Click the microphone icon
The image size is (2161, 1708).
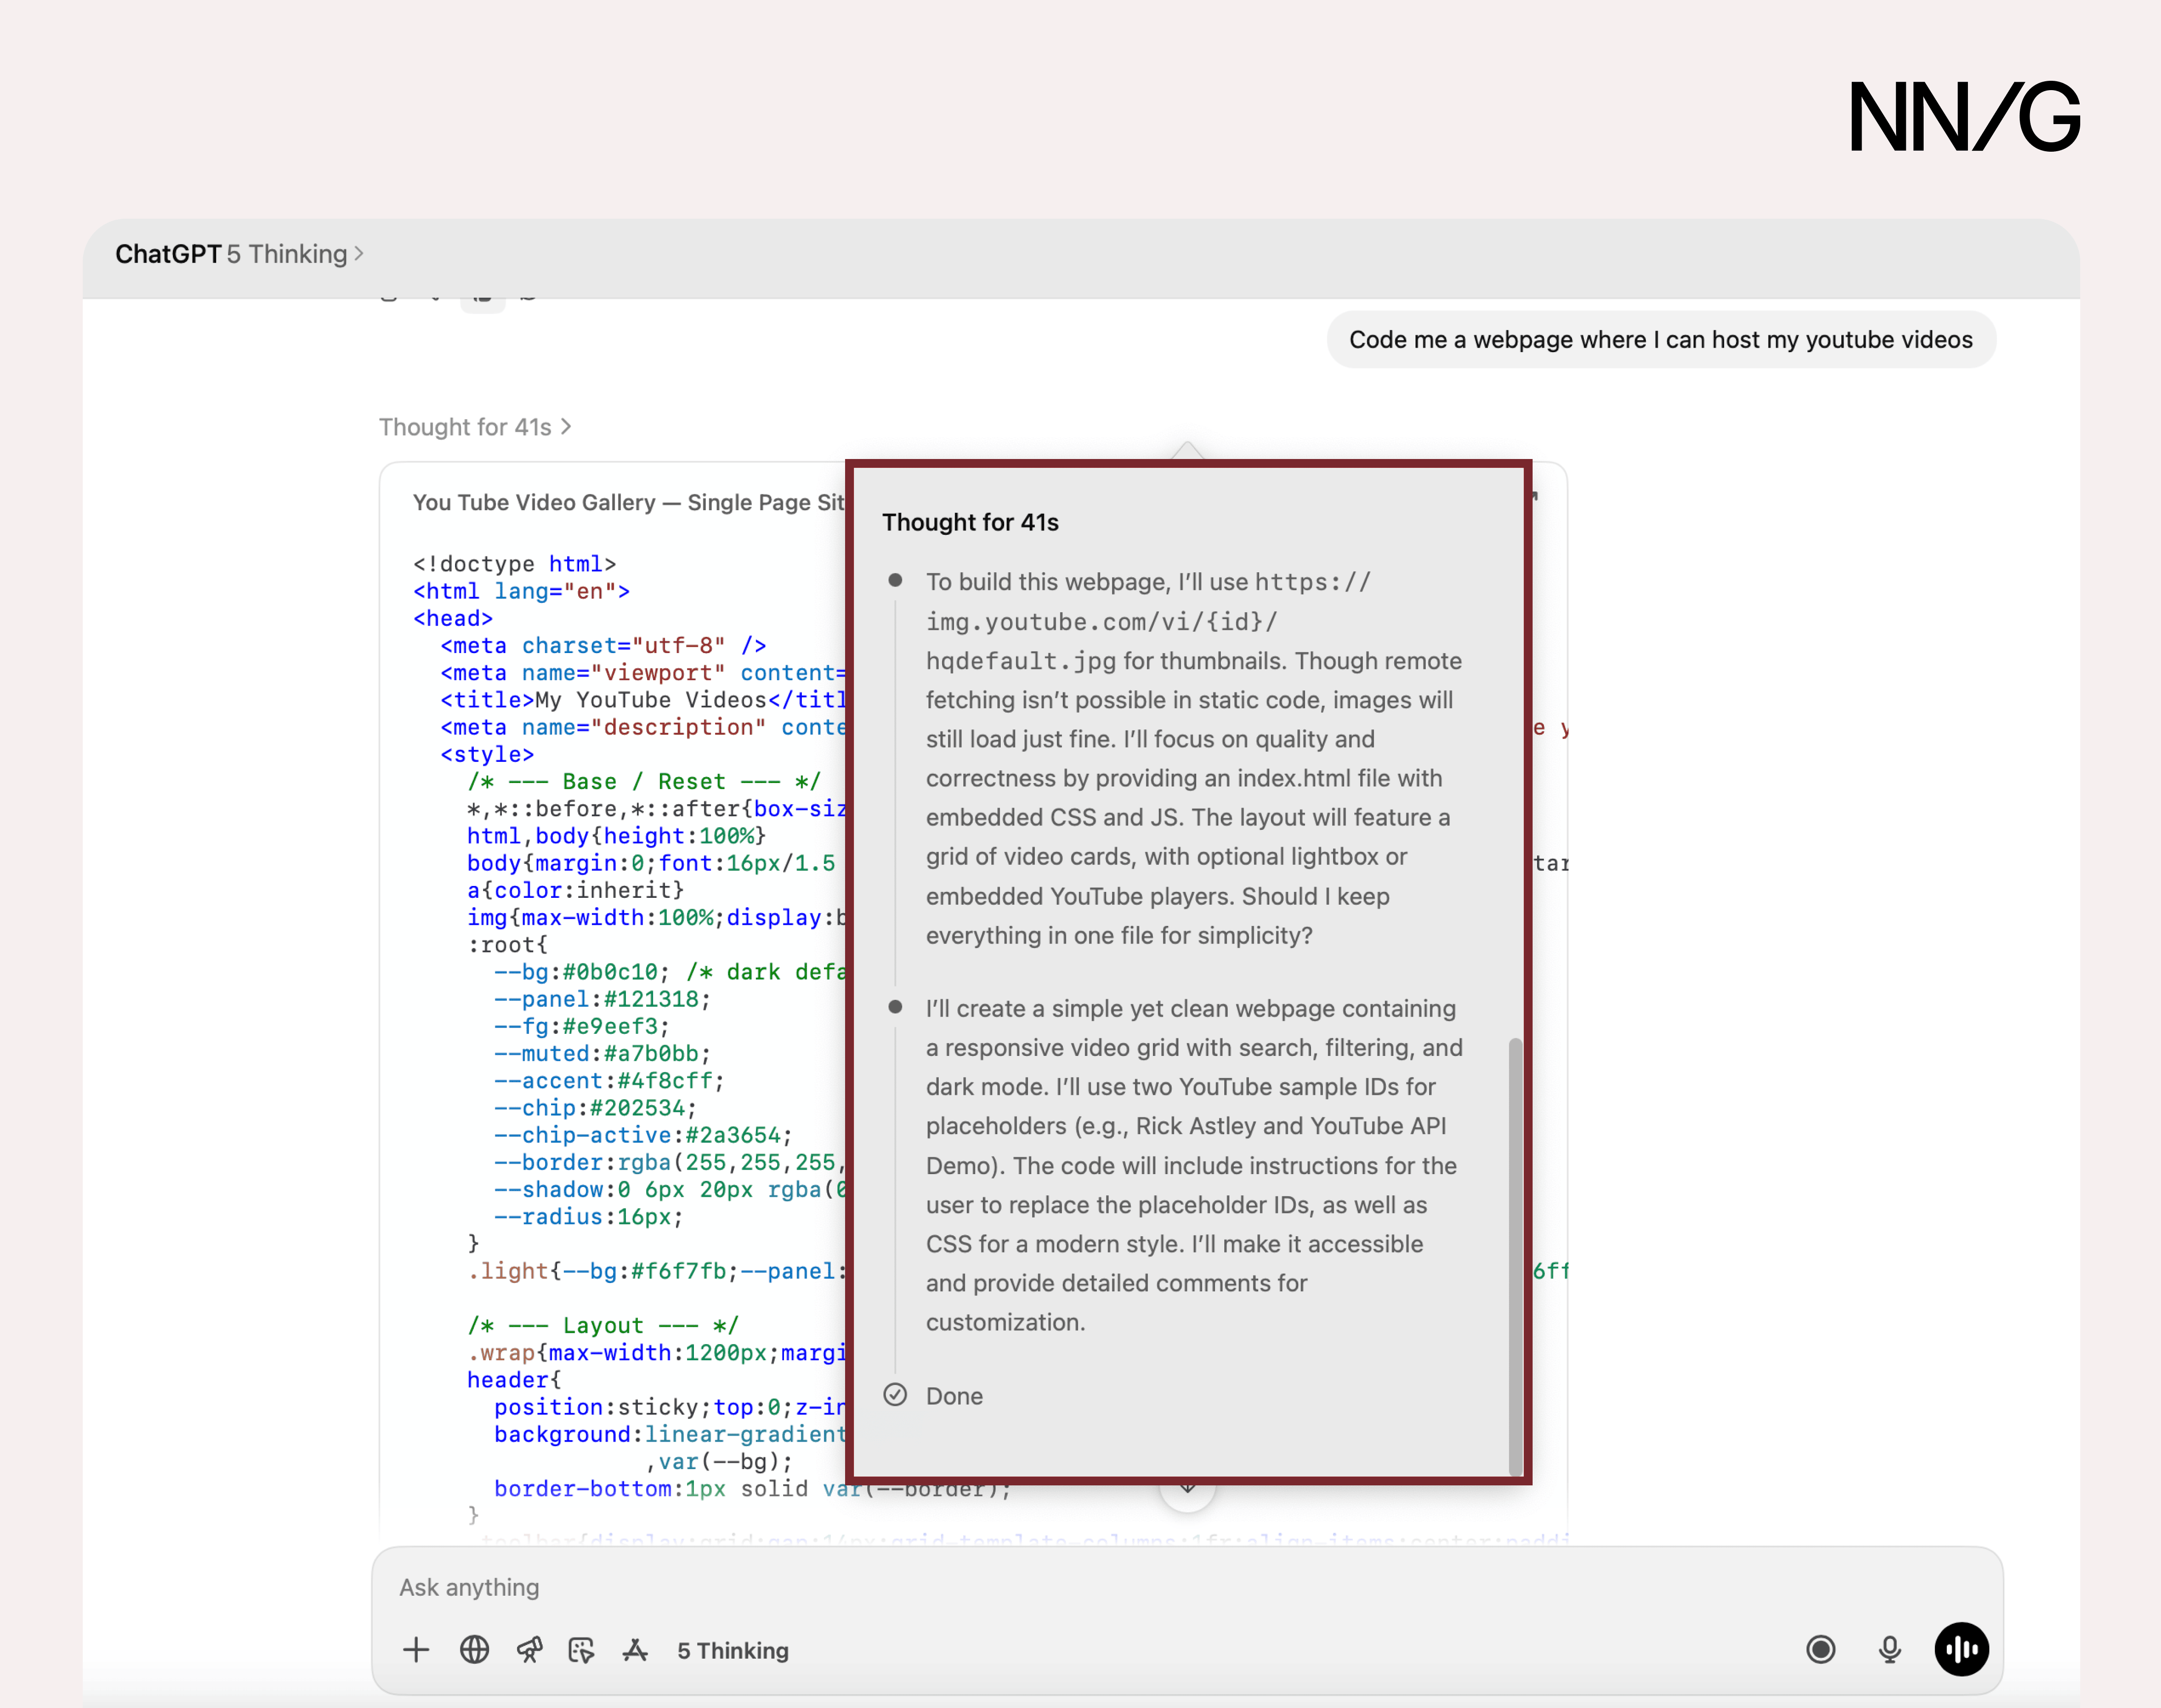coord(1890,1650)
